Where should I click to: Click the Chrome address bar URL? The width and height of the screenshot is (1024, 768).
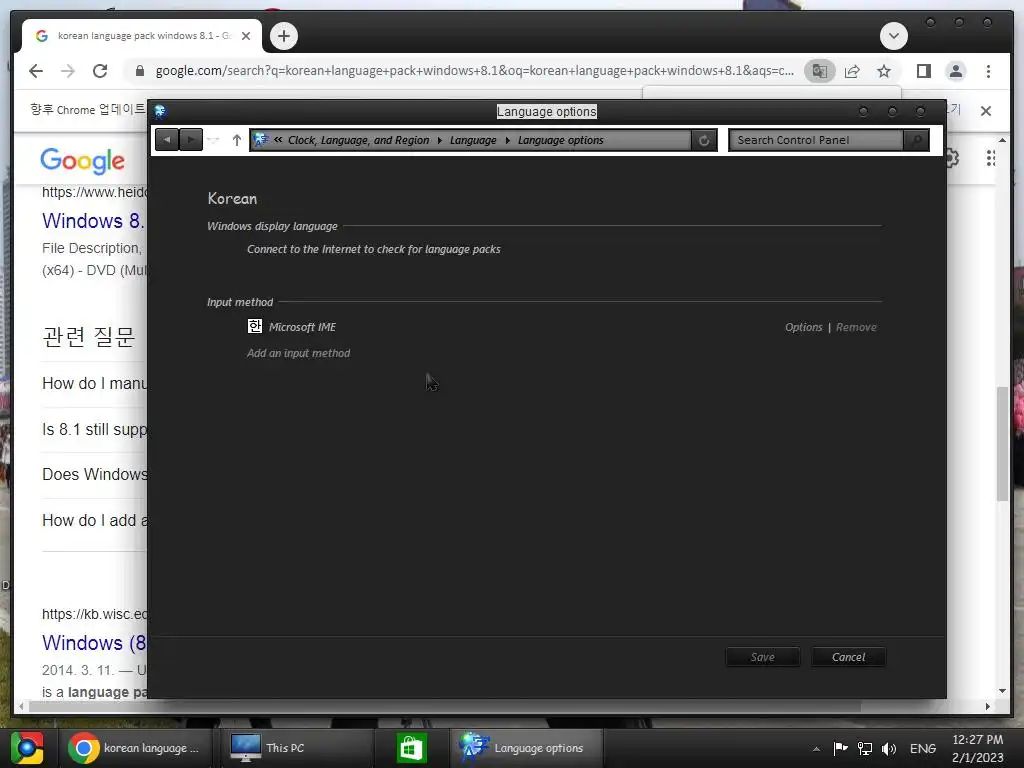(474, 71)
